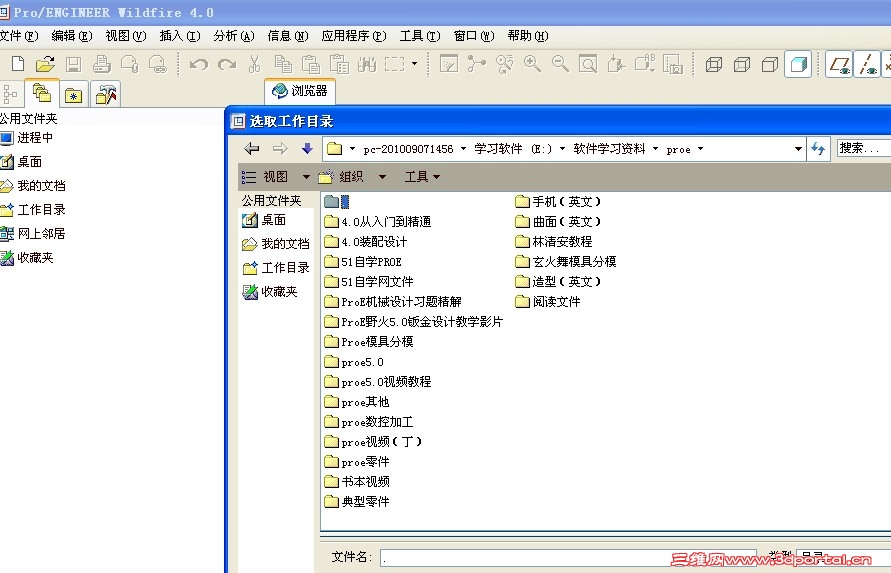The width and height of the screenshot is (891, 573).
Task: Click the Print icon
Action: pyautogui.click(x=102, y=64)
